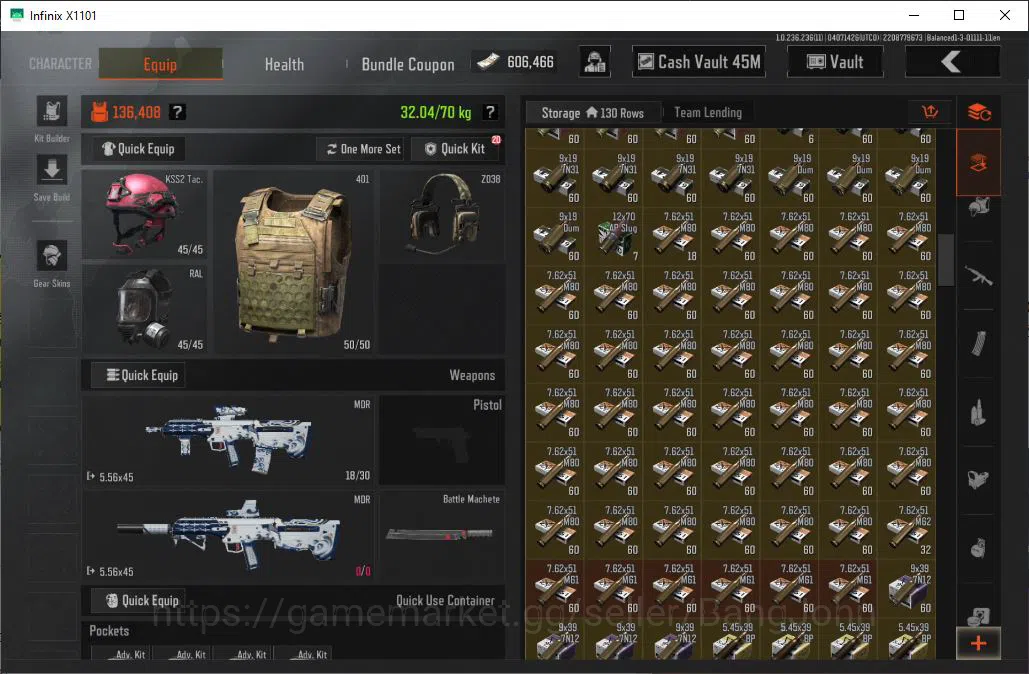Click the storage sort icon above item grid

pos(930,112)
